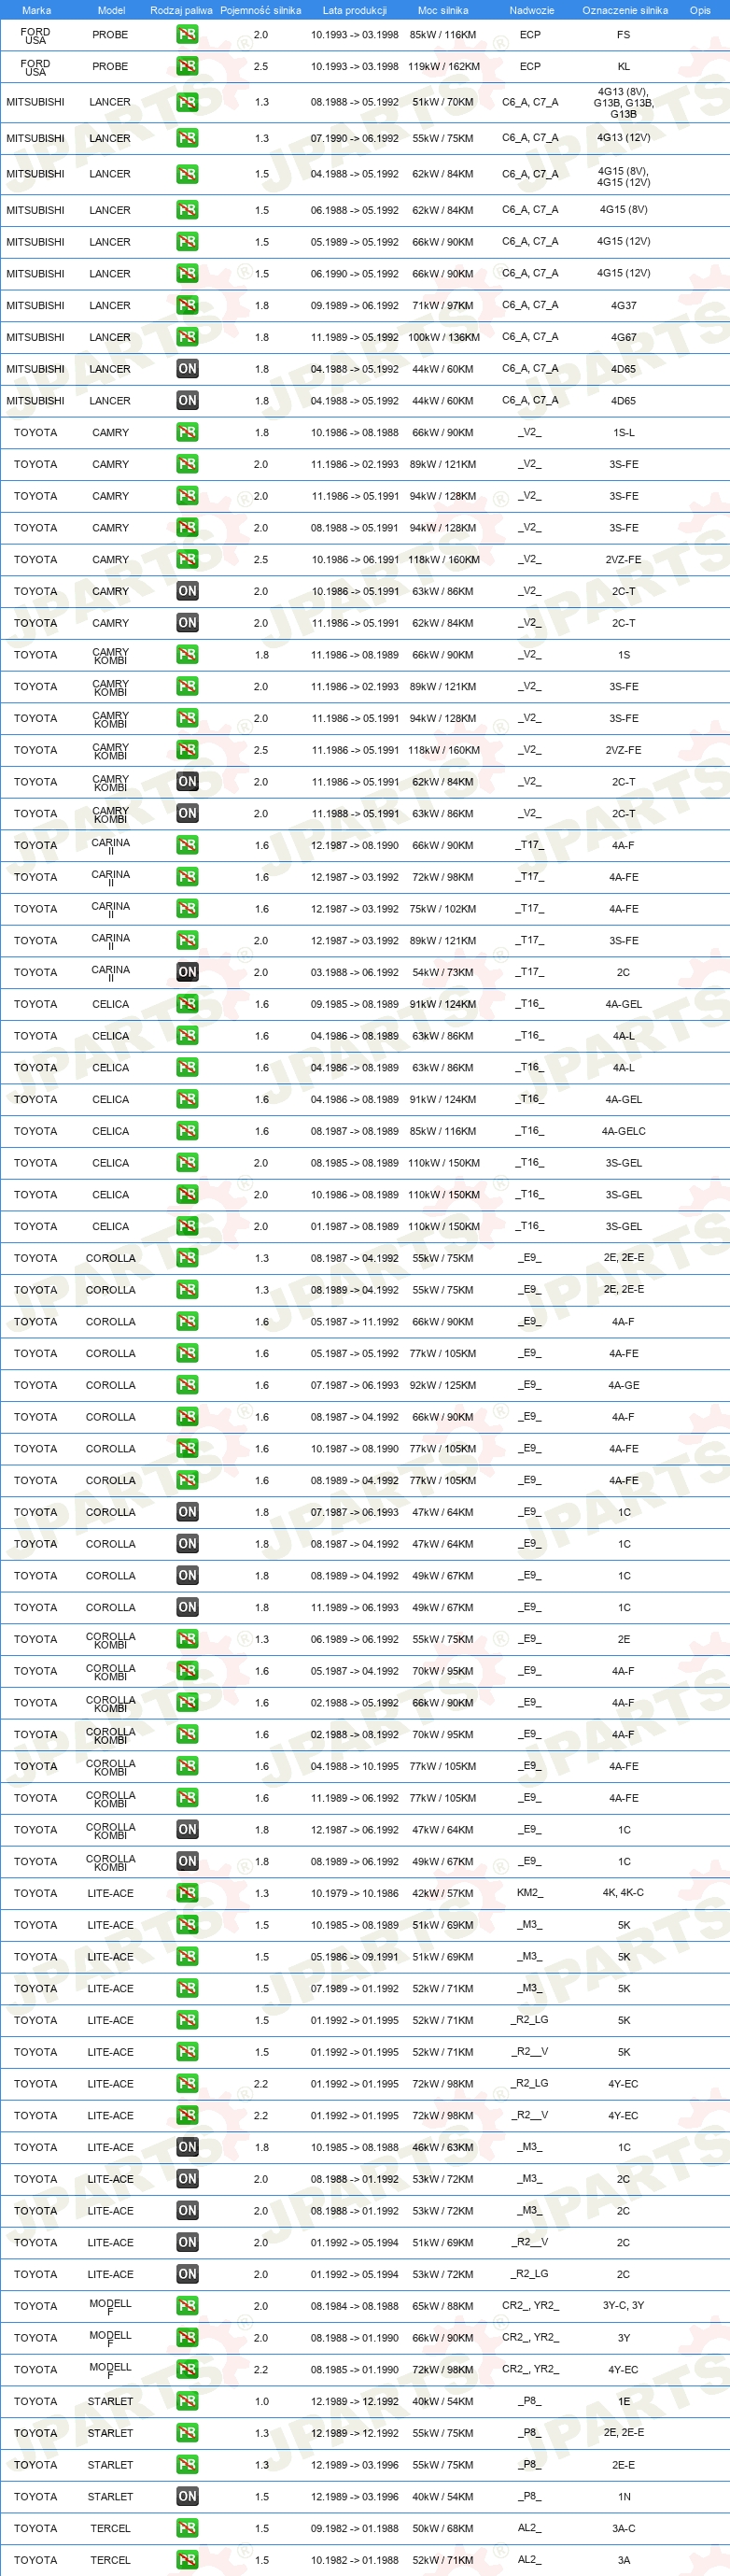730x2576 pixels.
Task: Click petrol icon in Corolla Kombi 04.1988 -> 10.1995 row
Action: [187, 1766]
